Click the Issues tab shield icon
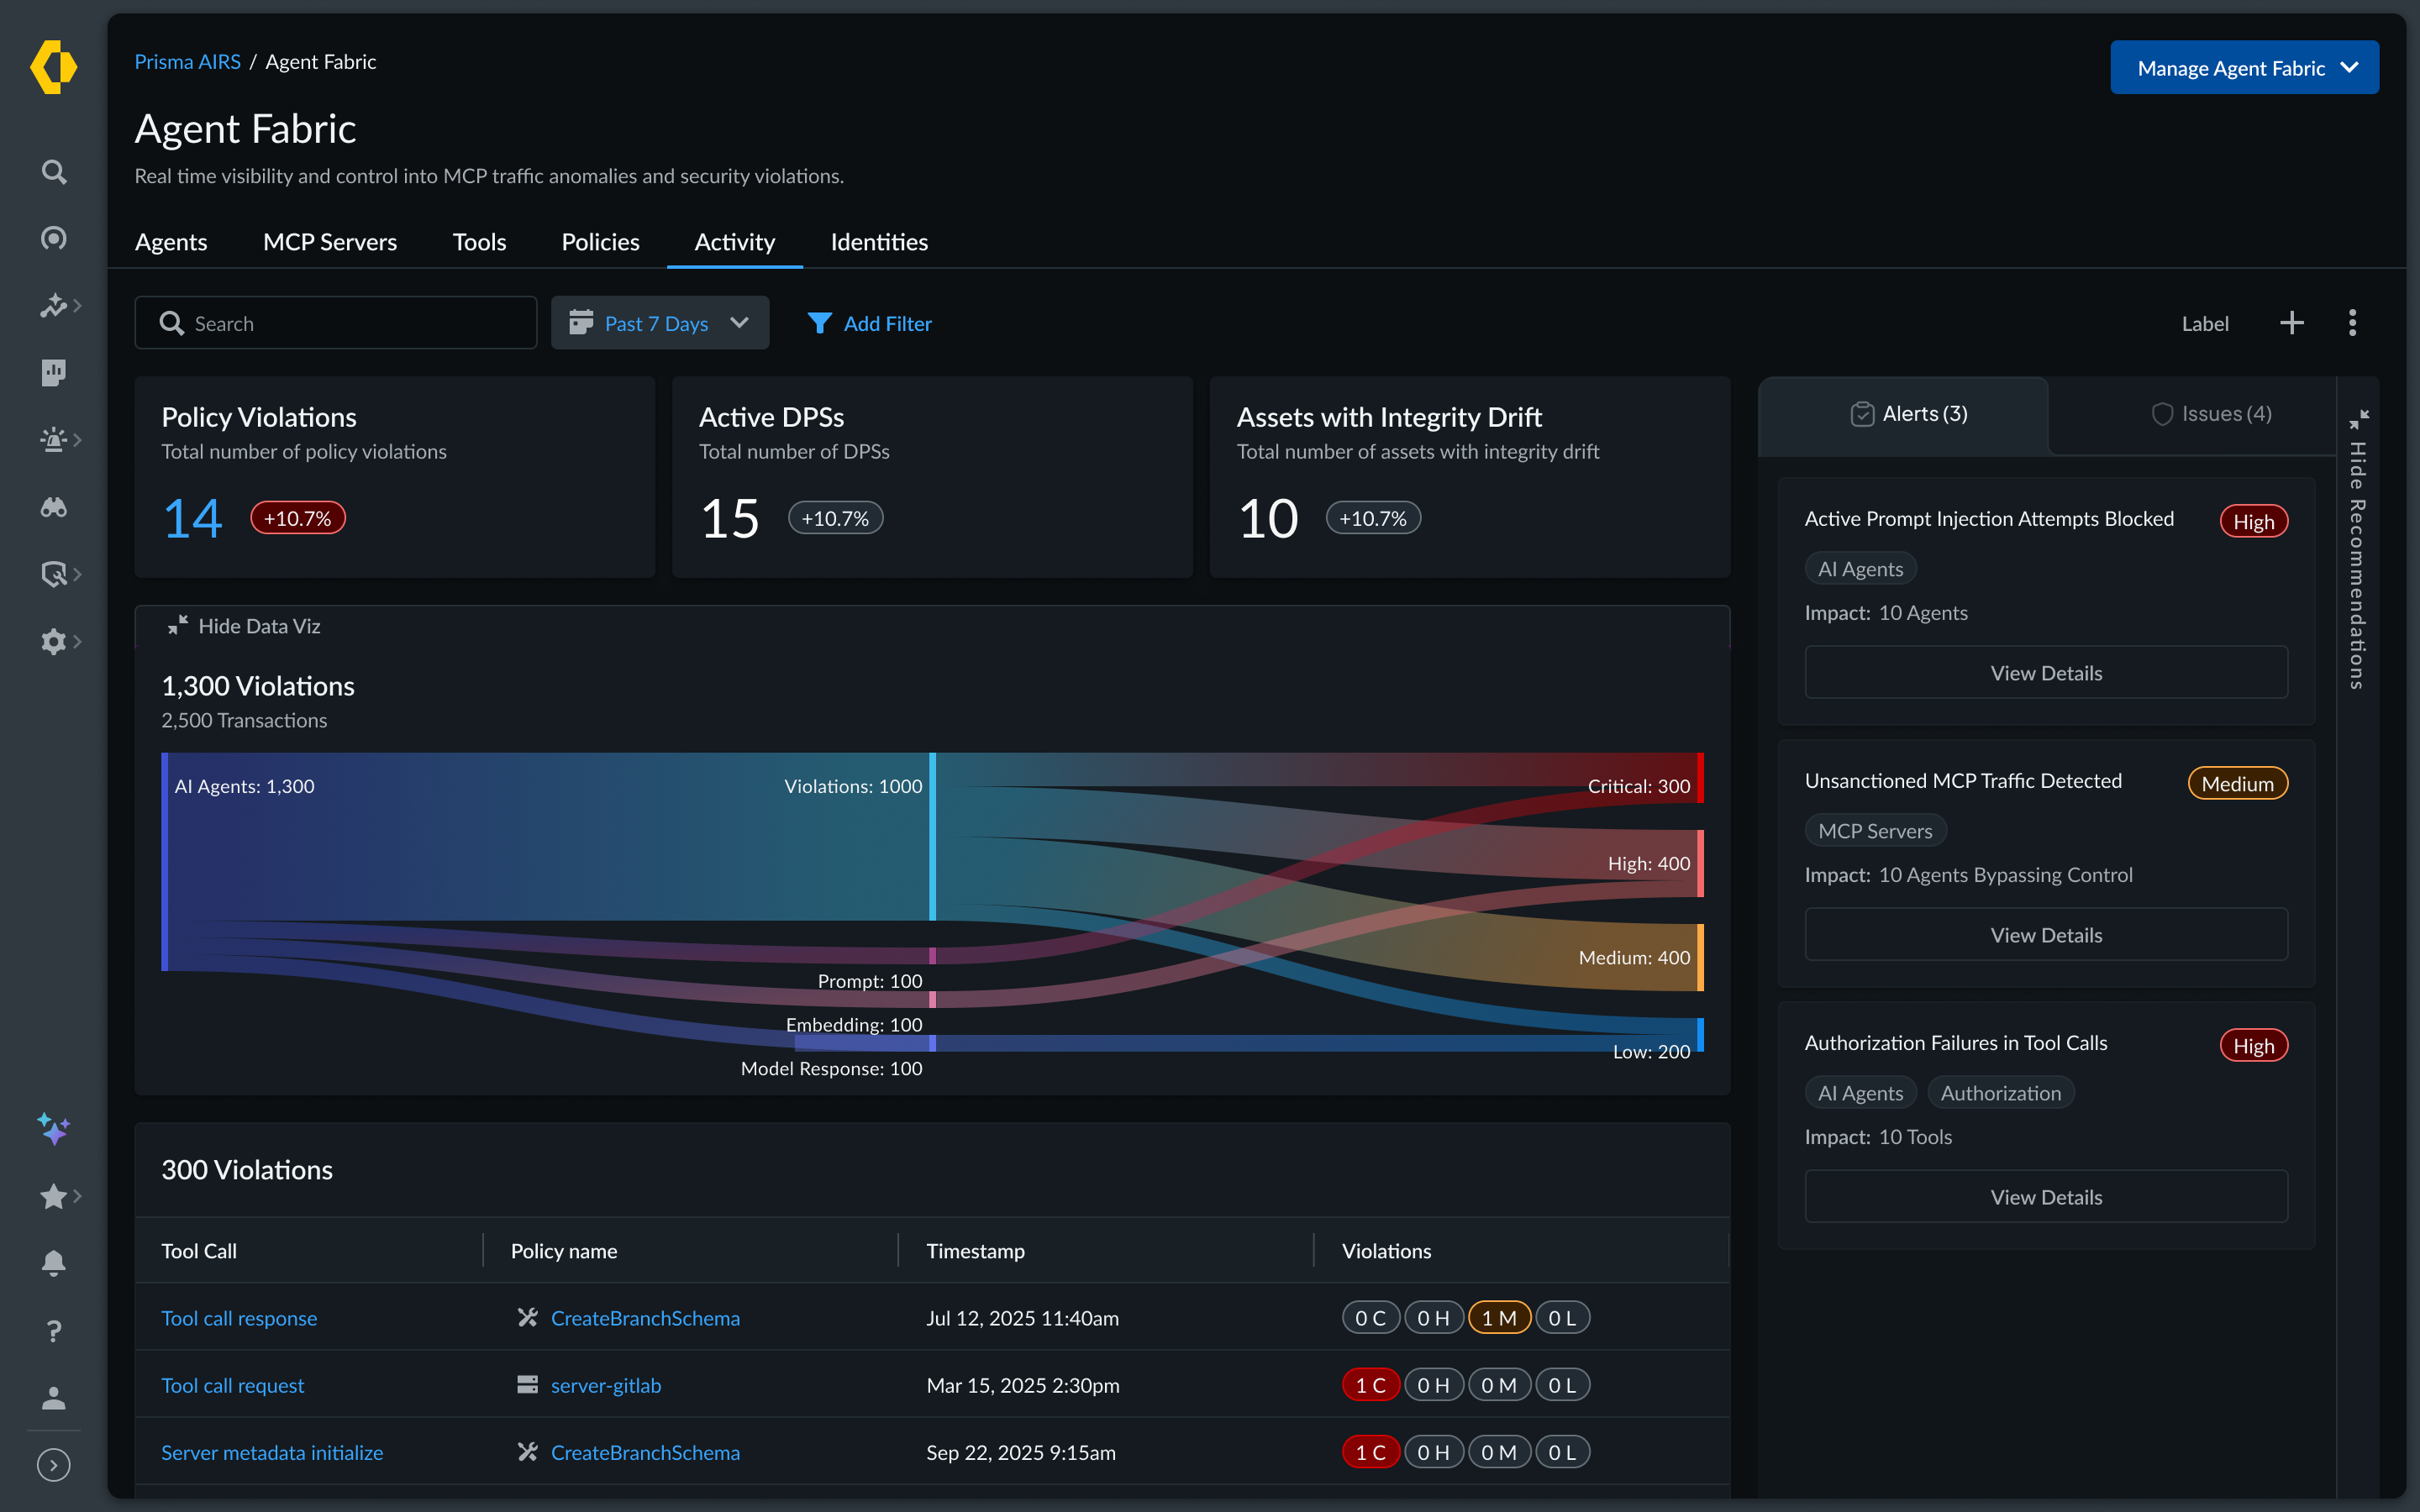 click(x=2162, y=414)
